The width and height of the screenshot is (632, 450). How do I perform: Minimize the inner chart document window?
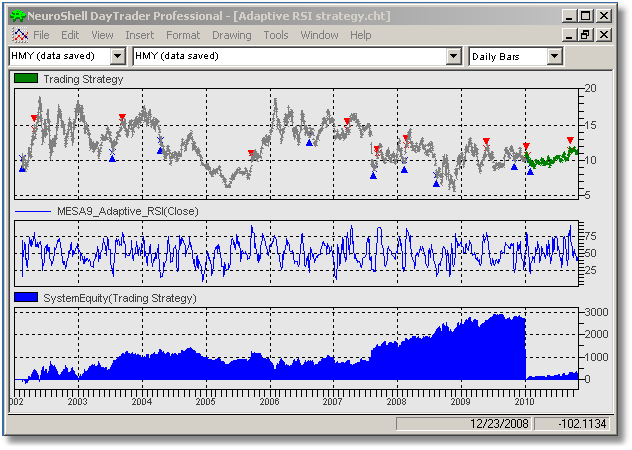coord(569,35)
